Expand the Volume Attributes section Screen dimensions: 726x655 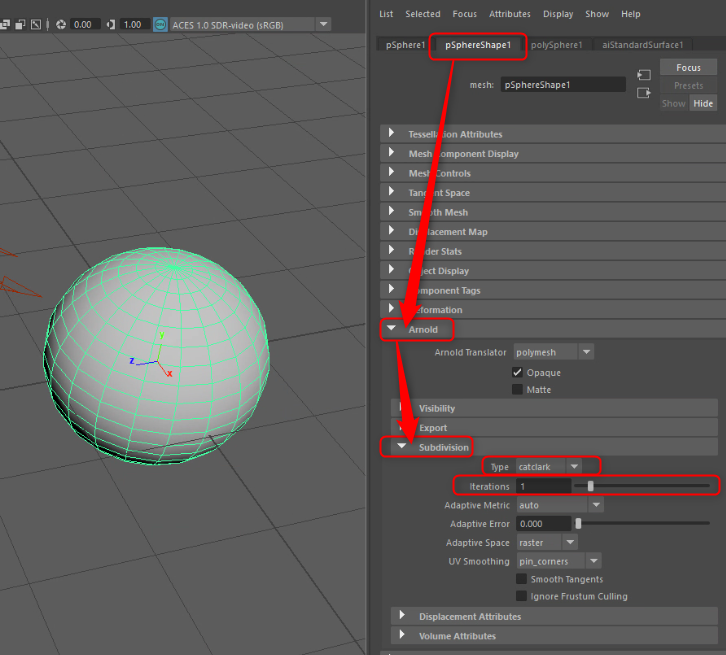pos(554,636)
